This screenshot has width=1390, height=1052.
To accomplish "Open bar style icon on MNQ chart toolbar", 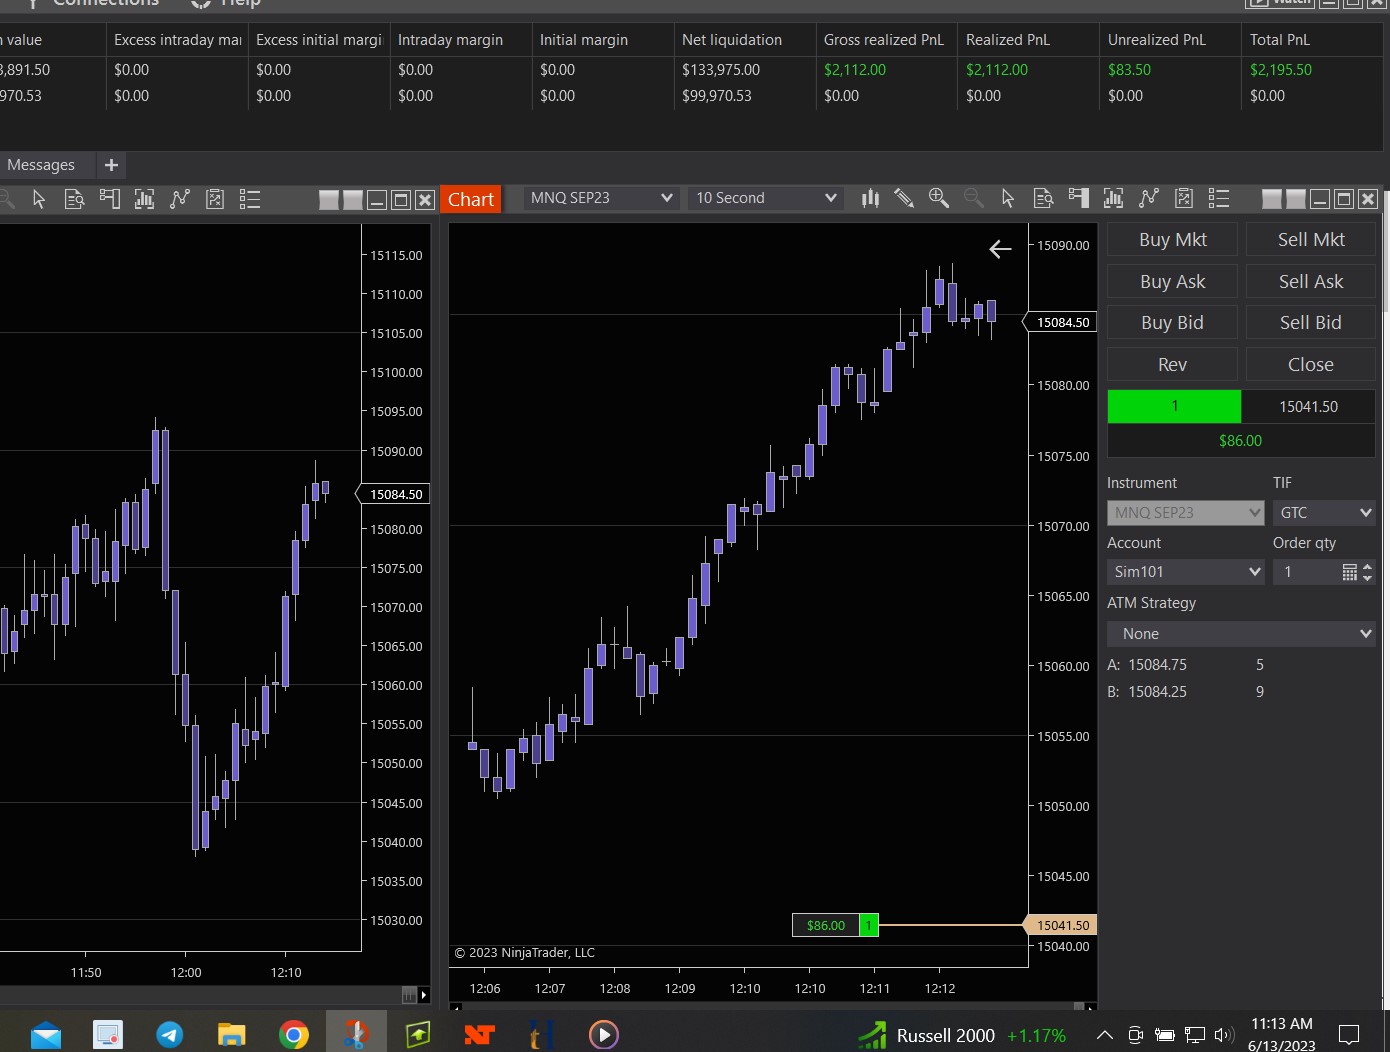I will [870, 198].
